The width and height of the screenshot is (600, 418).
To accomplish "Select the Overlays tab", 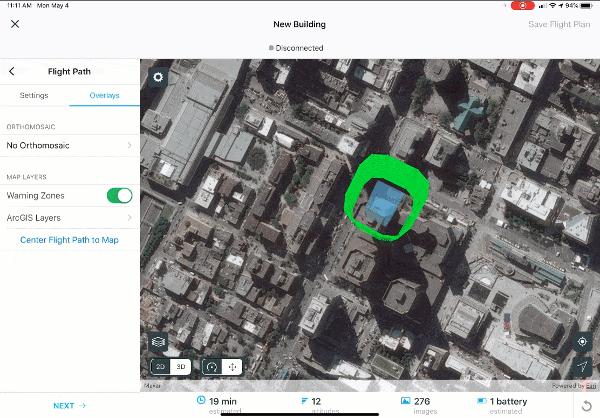I will point(104,95).
